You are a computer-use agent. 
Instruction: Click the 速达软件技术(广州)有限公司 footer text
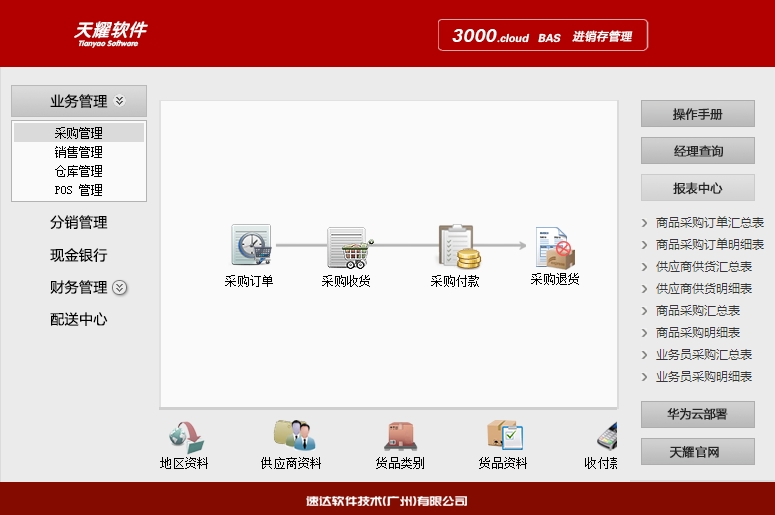click(x=387, y=501)
